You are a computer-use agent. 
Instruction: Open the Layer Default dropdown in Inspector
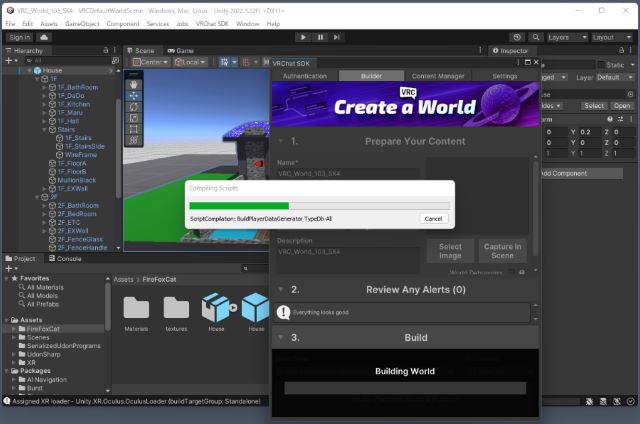click(x=615, y=77)
